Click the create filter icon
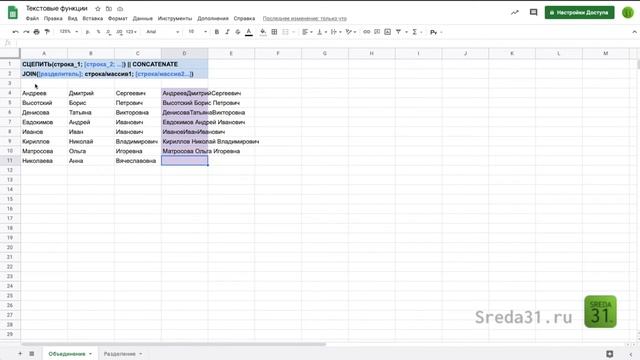The width and height of the screenshot is (640, 360). pos(398,32)
